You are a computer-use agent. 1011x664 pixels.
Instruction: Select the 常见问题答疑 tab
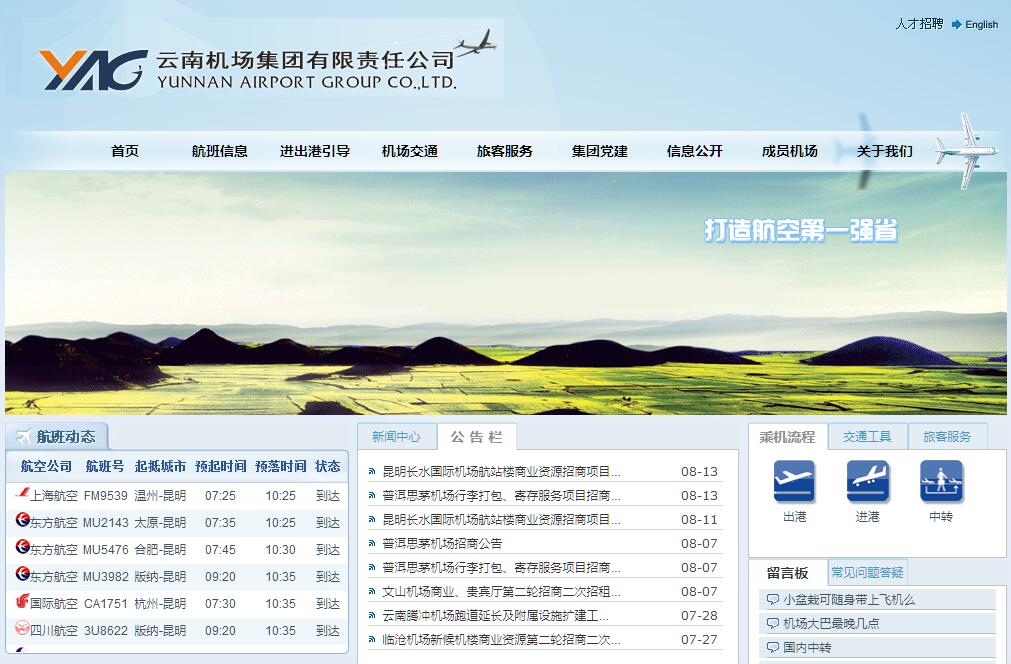pyautogui.click(x=867, y=573)
